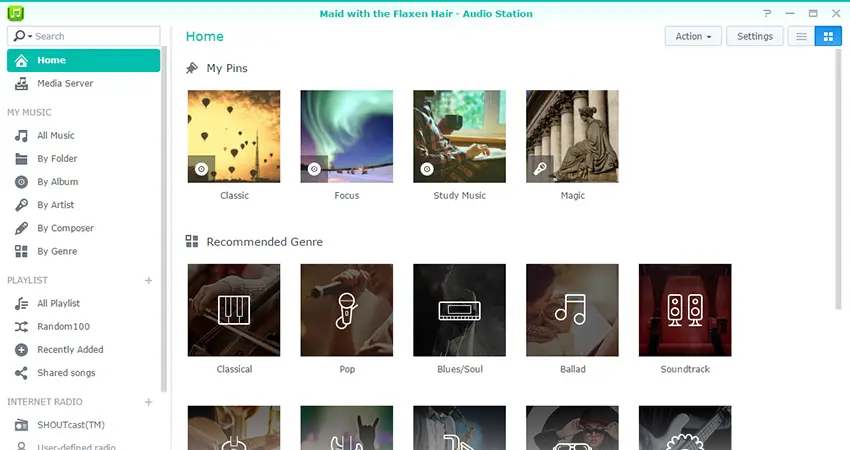Click the By Artist microphone icon
The image size is (850, 450).
[x=21, y=205]
